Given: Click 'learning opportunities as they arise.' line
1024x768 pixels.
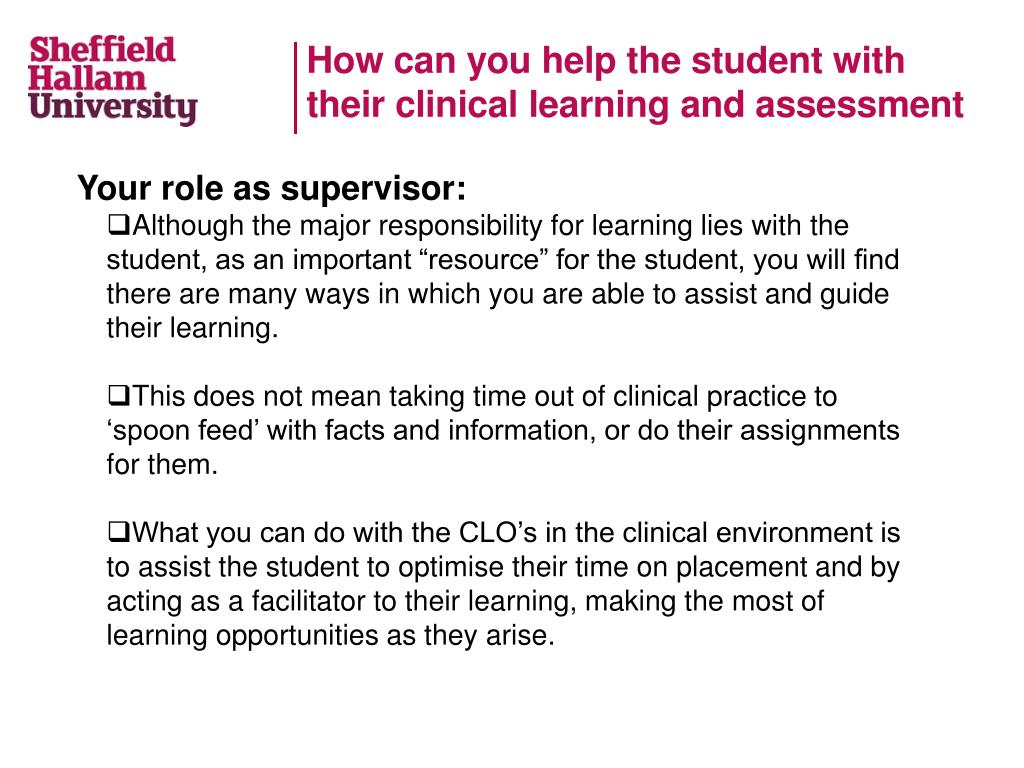Looking at the screenshot, I should click(x=330, y=635).
